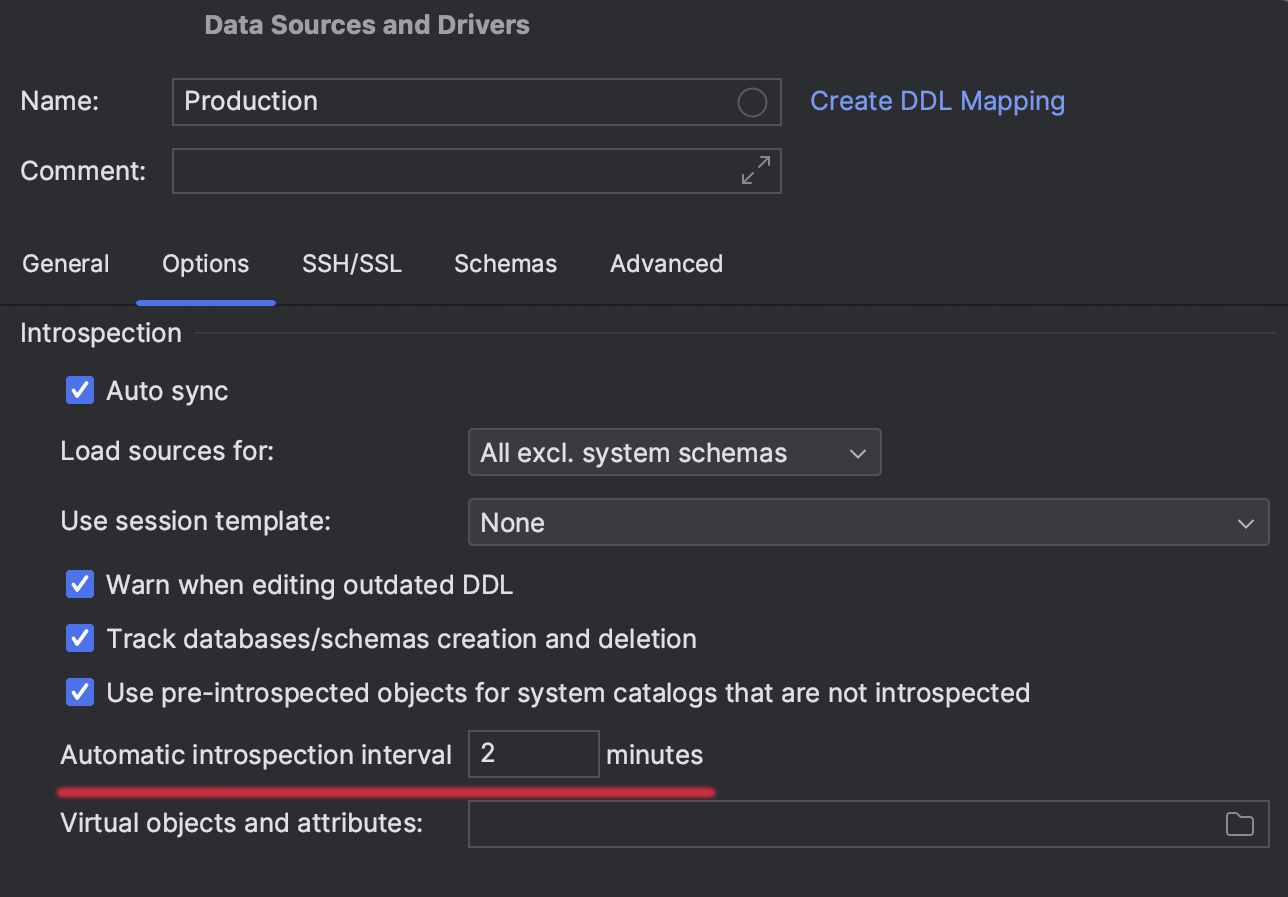
Task: Click the Name input field
Action: pyautogui.click(x=450, y=102)
